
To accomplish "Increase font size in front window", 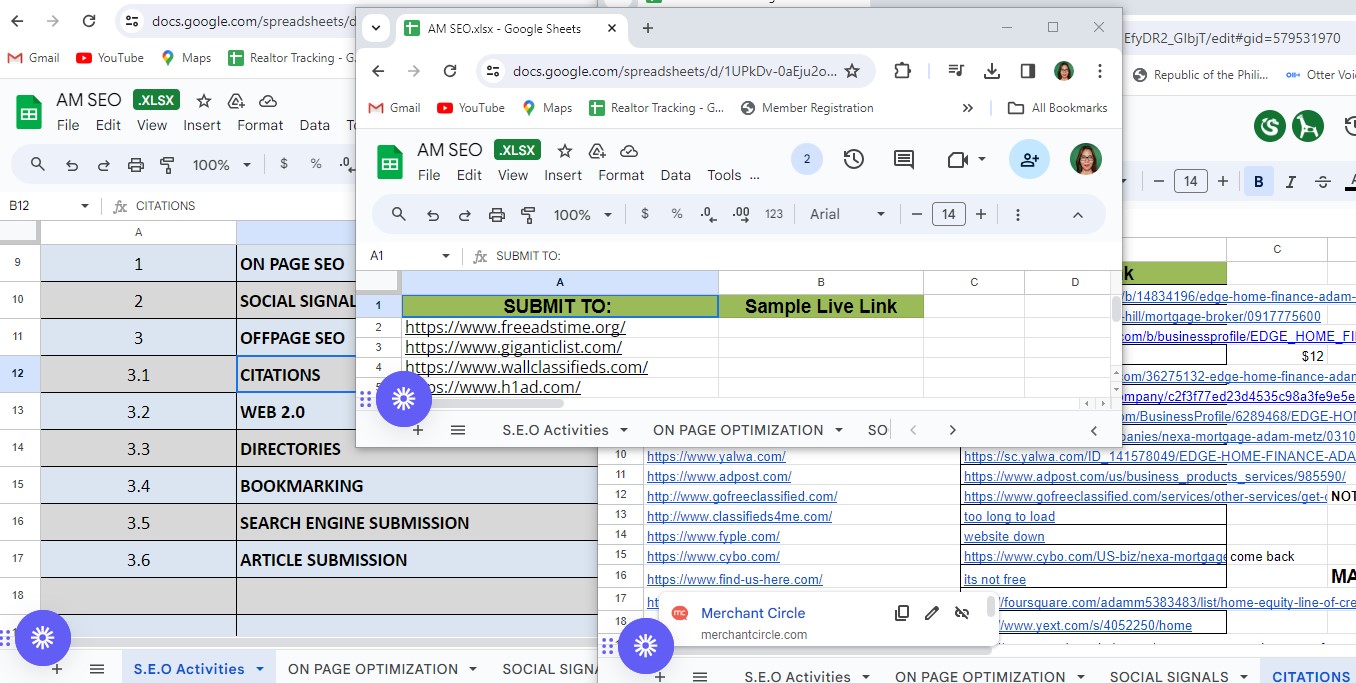I will coord(981,214).
